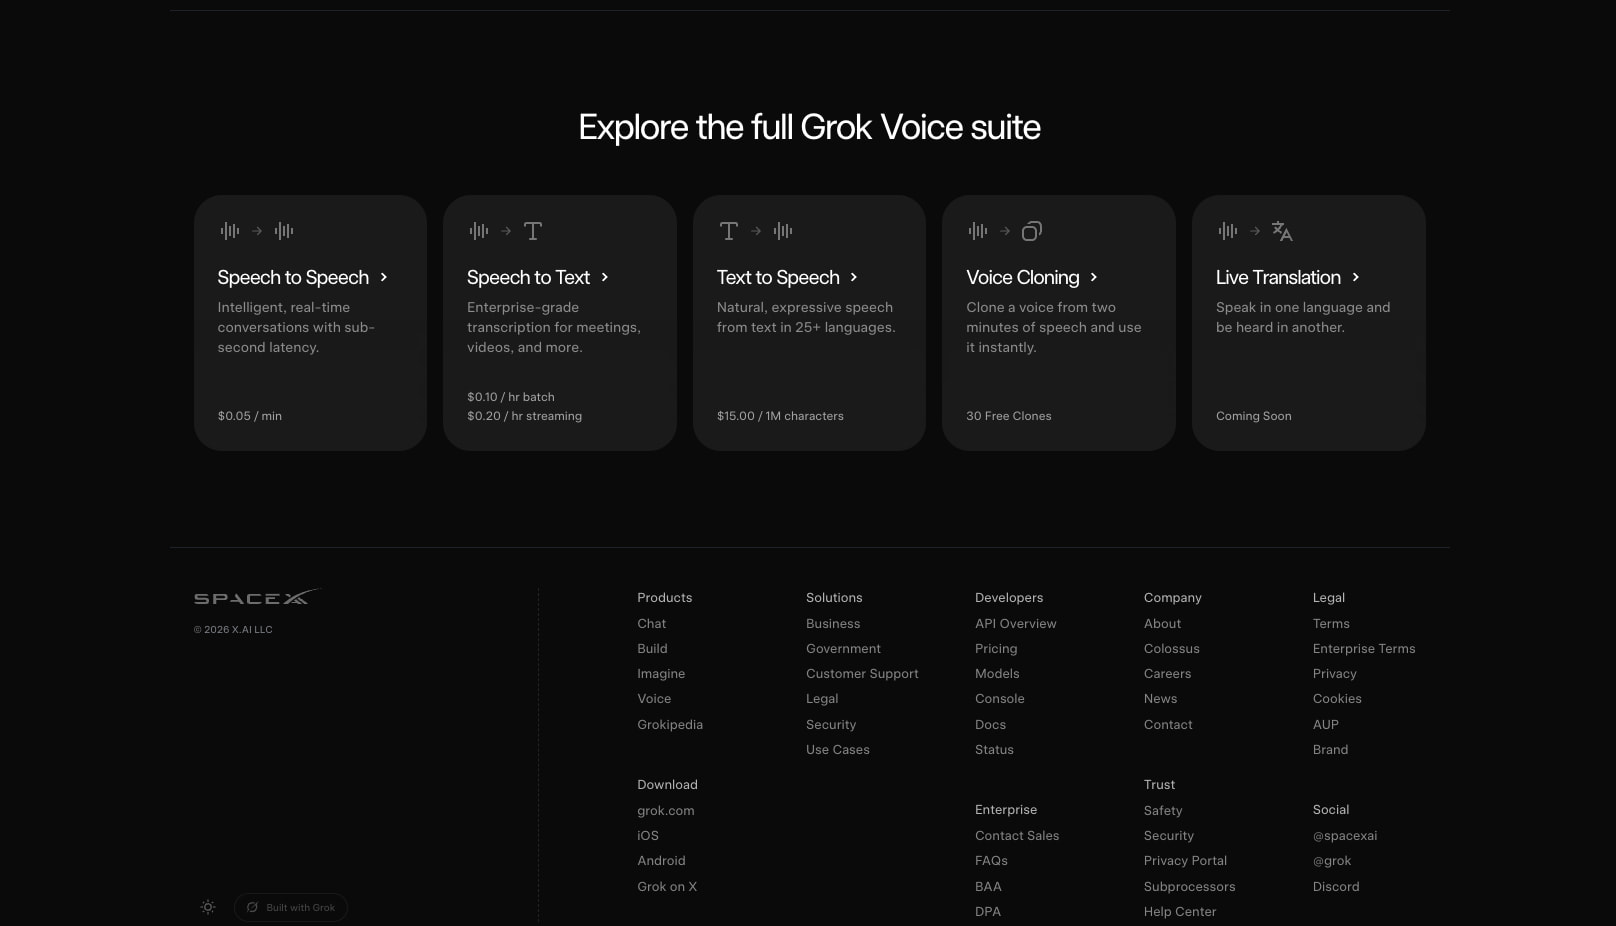The image size is (1616, 926).
Task: Open Customer Support solutions link
Action: [862, 674]
